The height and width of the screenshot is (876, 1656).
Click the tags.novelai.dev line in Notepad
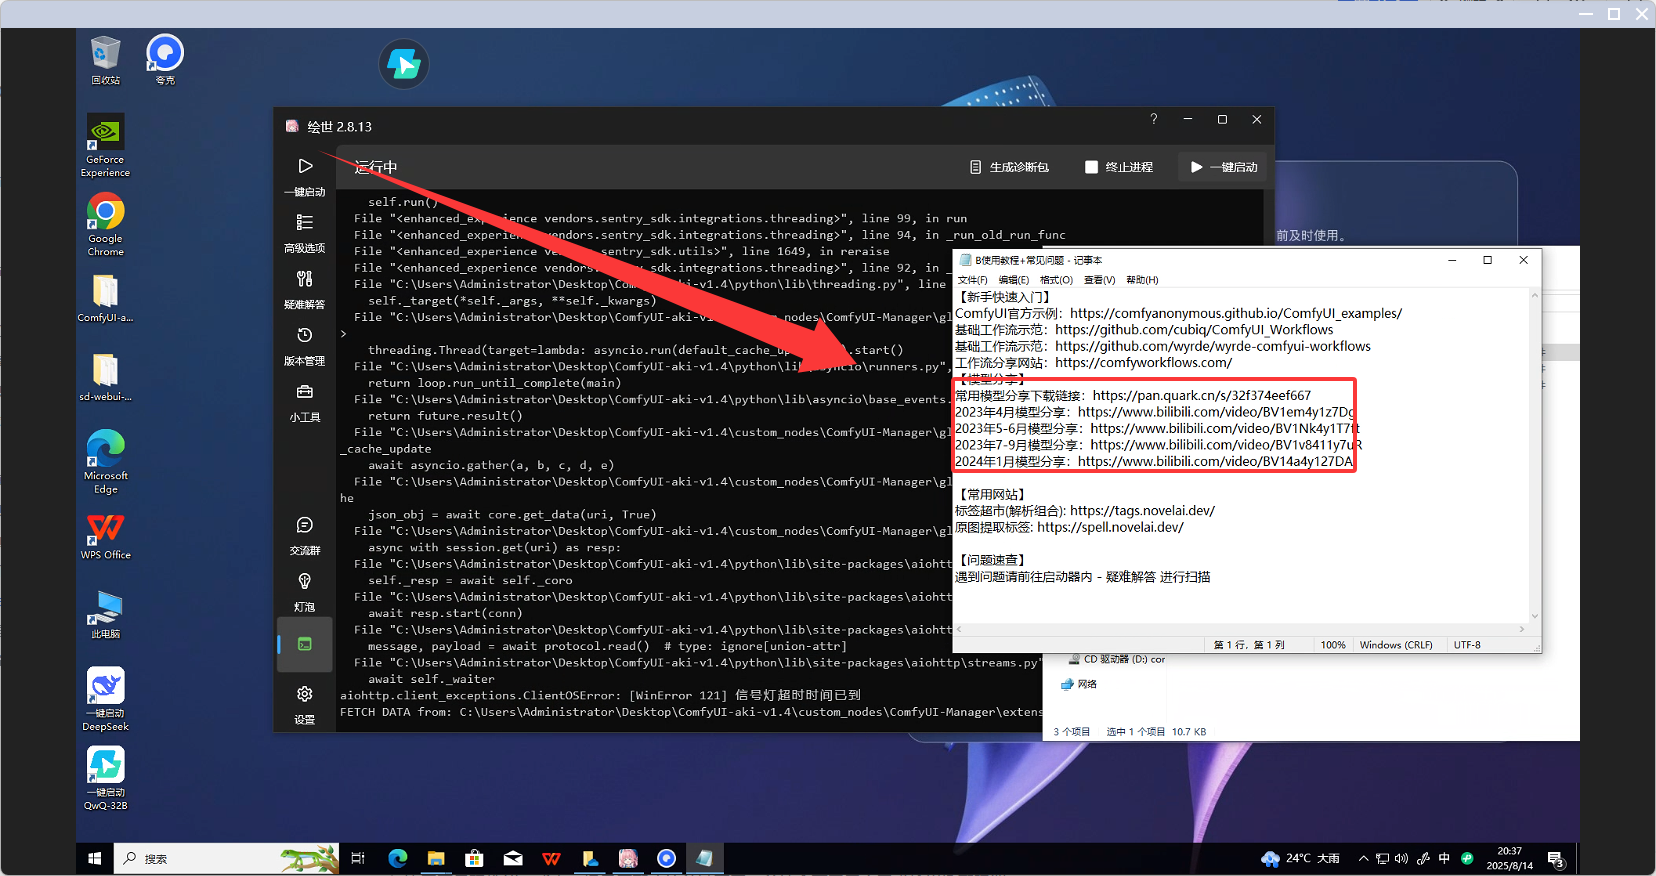click(1085, 511)
